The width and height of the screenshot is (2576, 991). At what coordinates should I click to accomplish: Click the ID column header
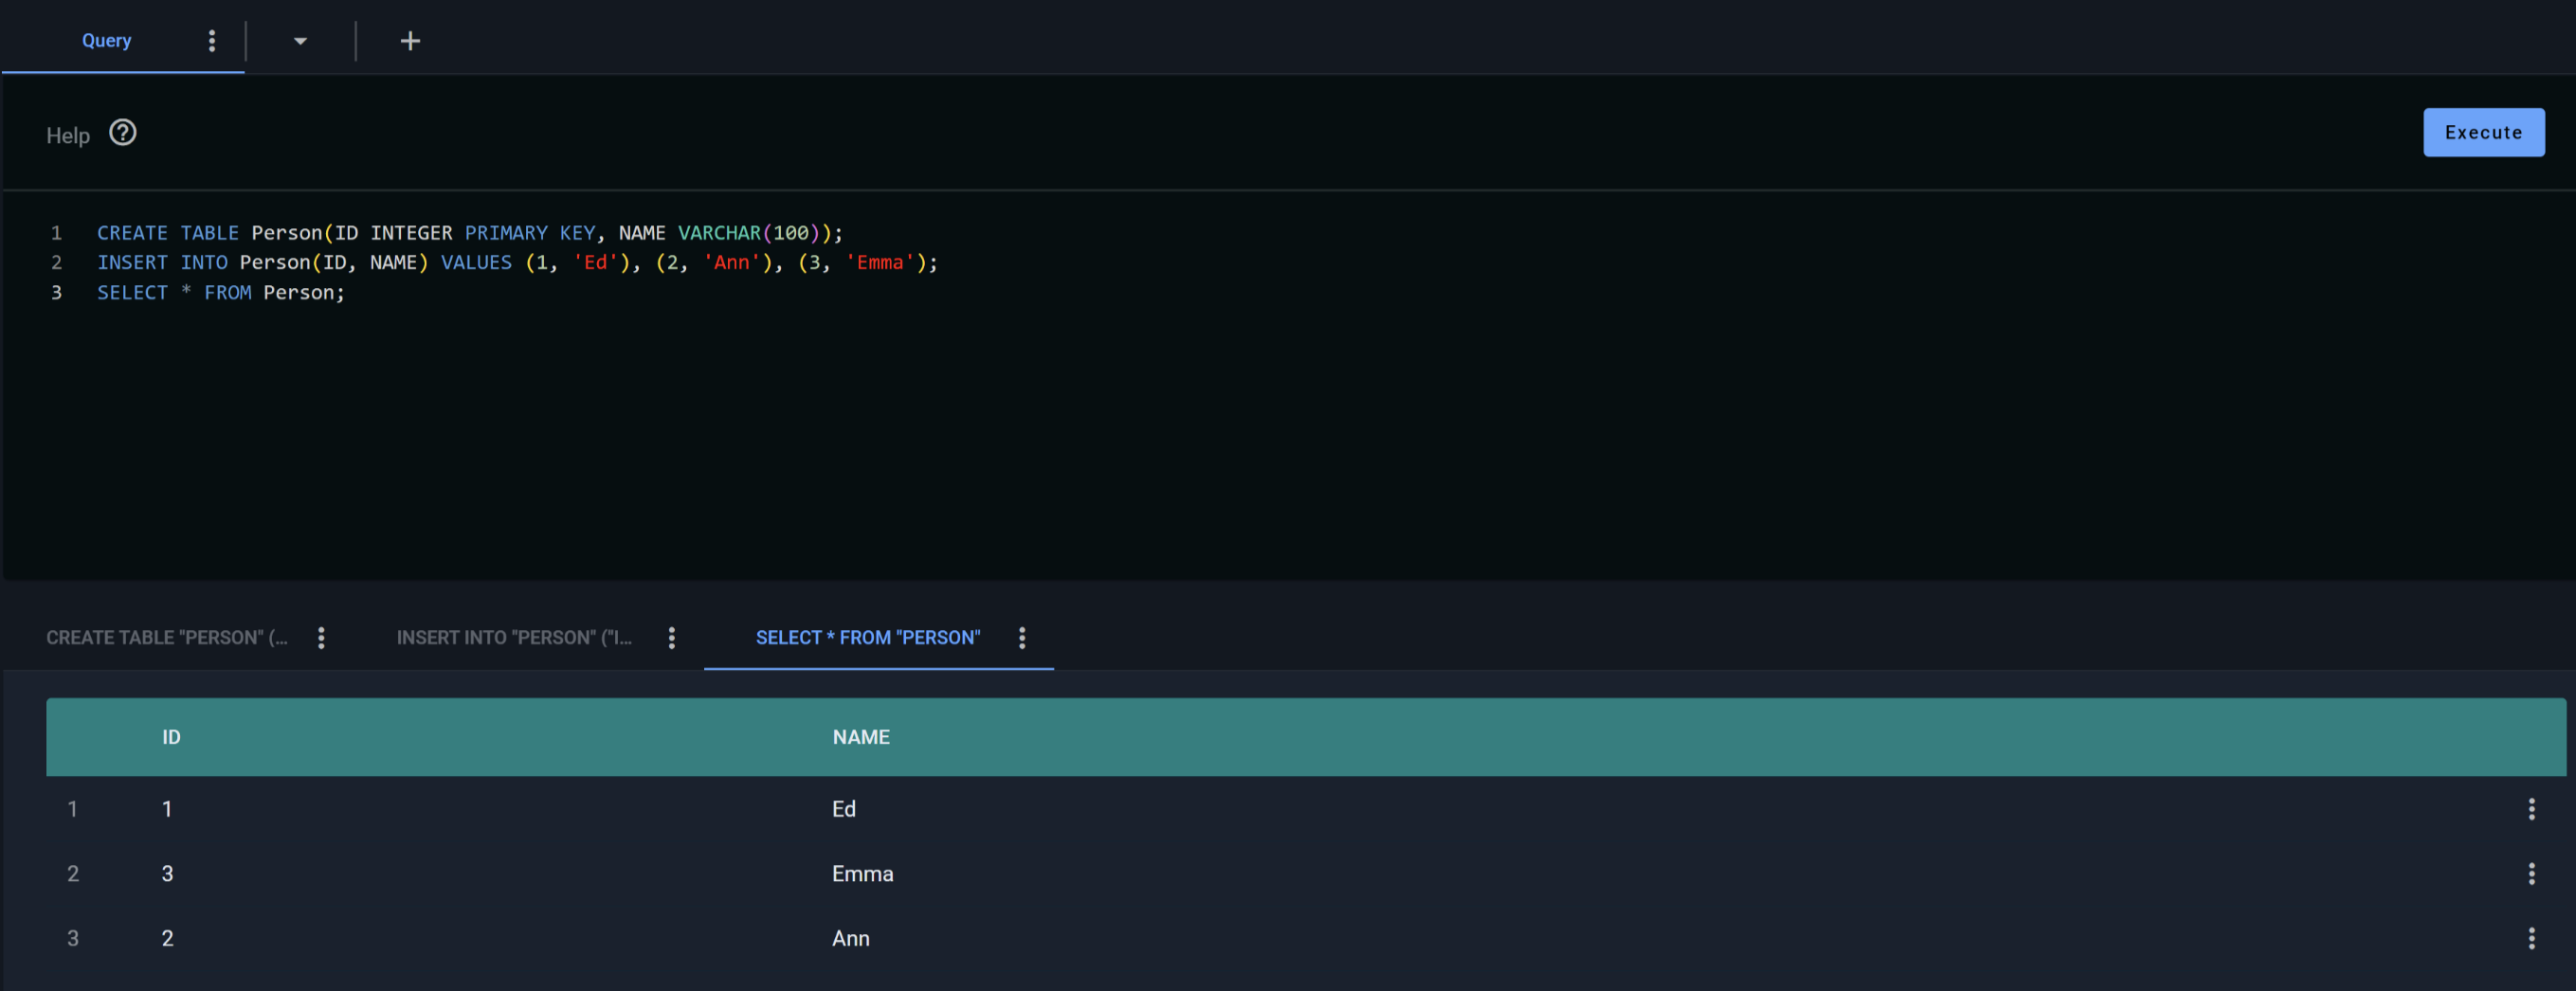pos(171,737)
